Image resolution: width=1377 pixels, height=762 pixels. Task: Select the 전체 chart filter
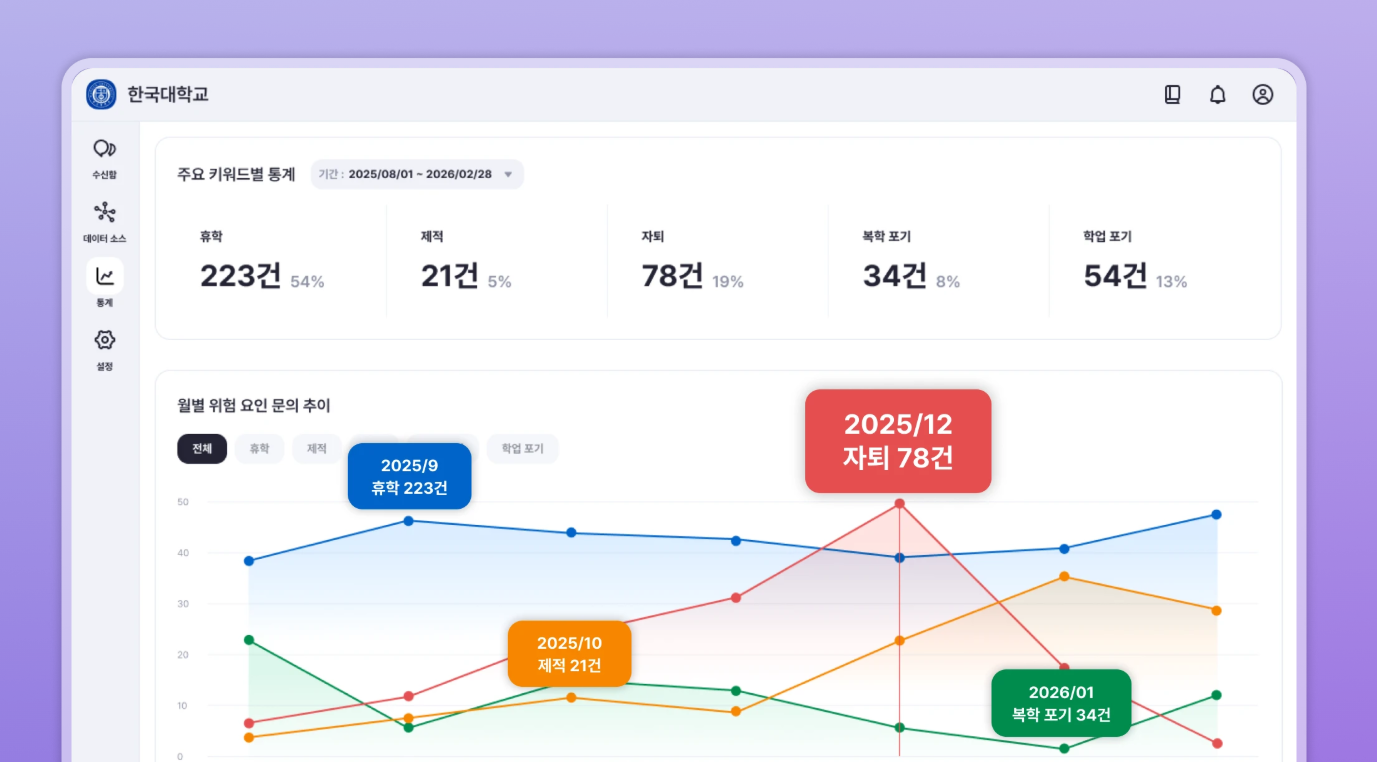[202, 449]
